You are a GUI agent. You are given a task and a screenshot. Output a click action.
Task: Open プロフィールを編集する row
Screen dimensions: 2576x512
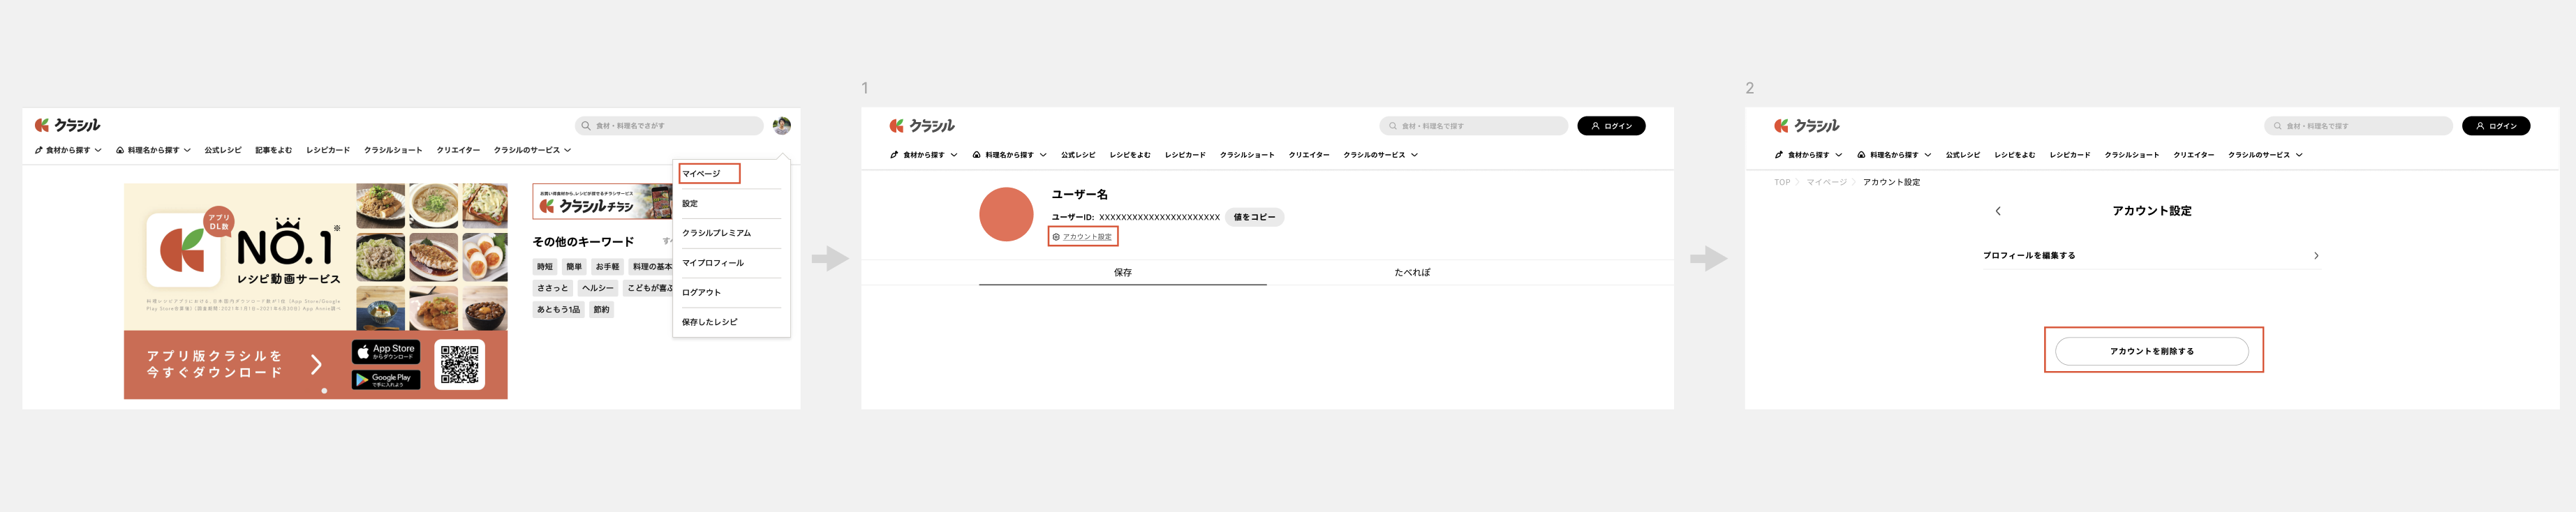click(x=2150, y=255)
